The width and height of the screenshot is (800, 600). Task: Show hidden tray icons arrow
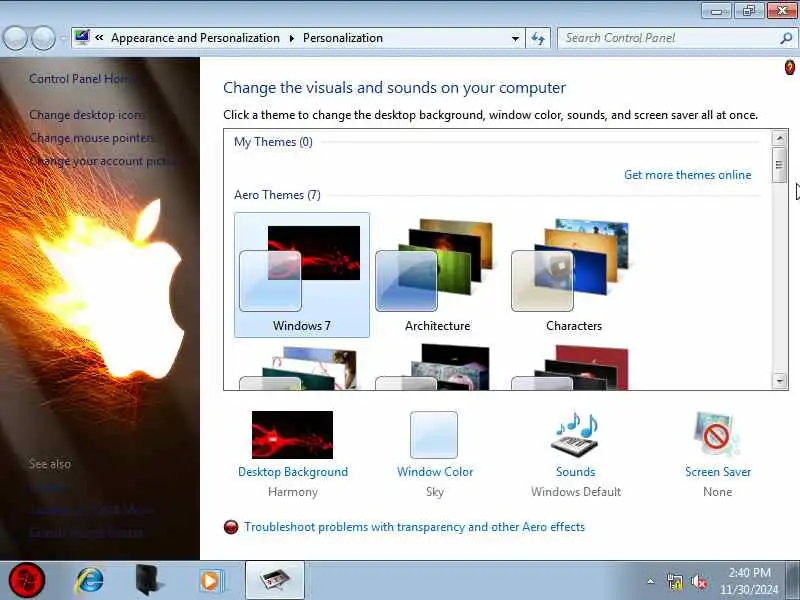650,581
